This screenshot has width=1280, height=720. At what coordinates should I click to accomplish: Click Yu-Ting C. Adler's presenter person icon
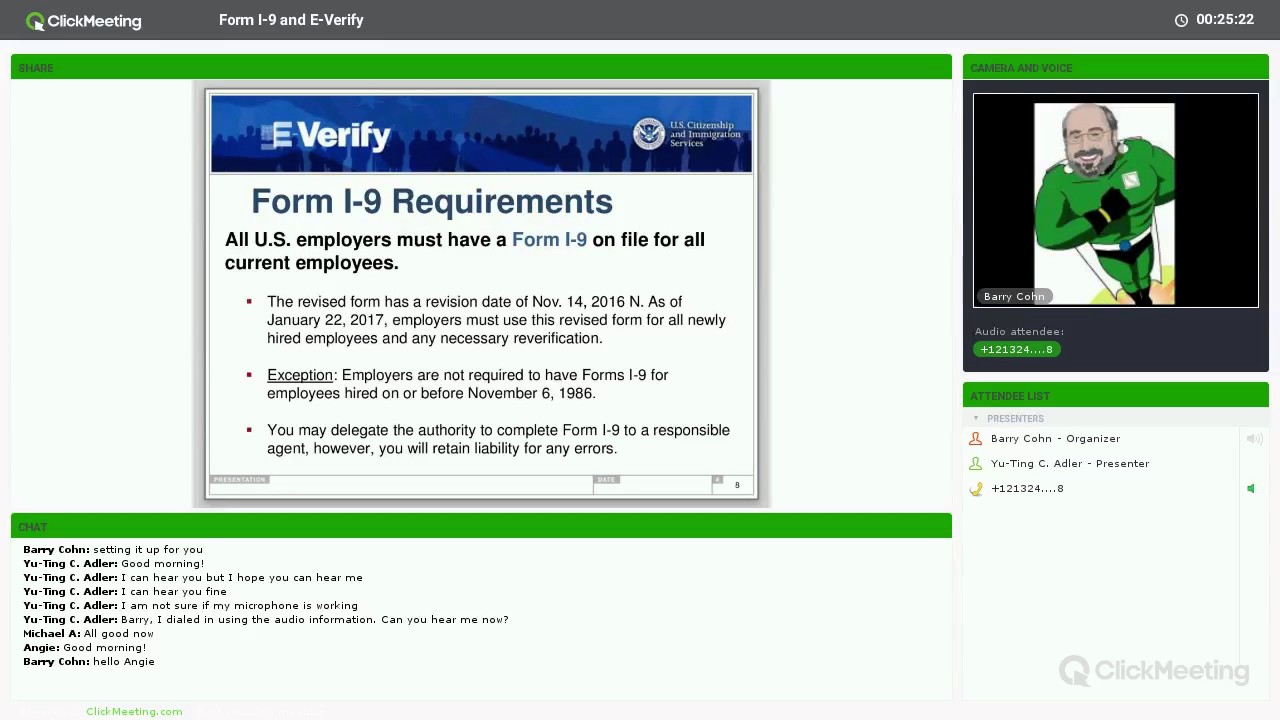click(976, 463)
